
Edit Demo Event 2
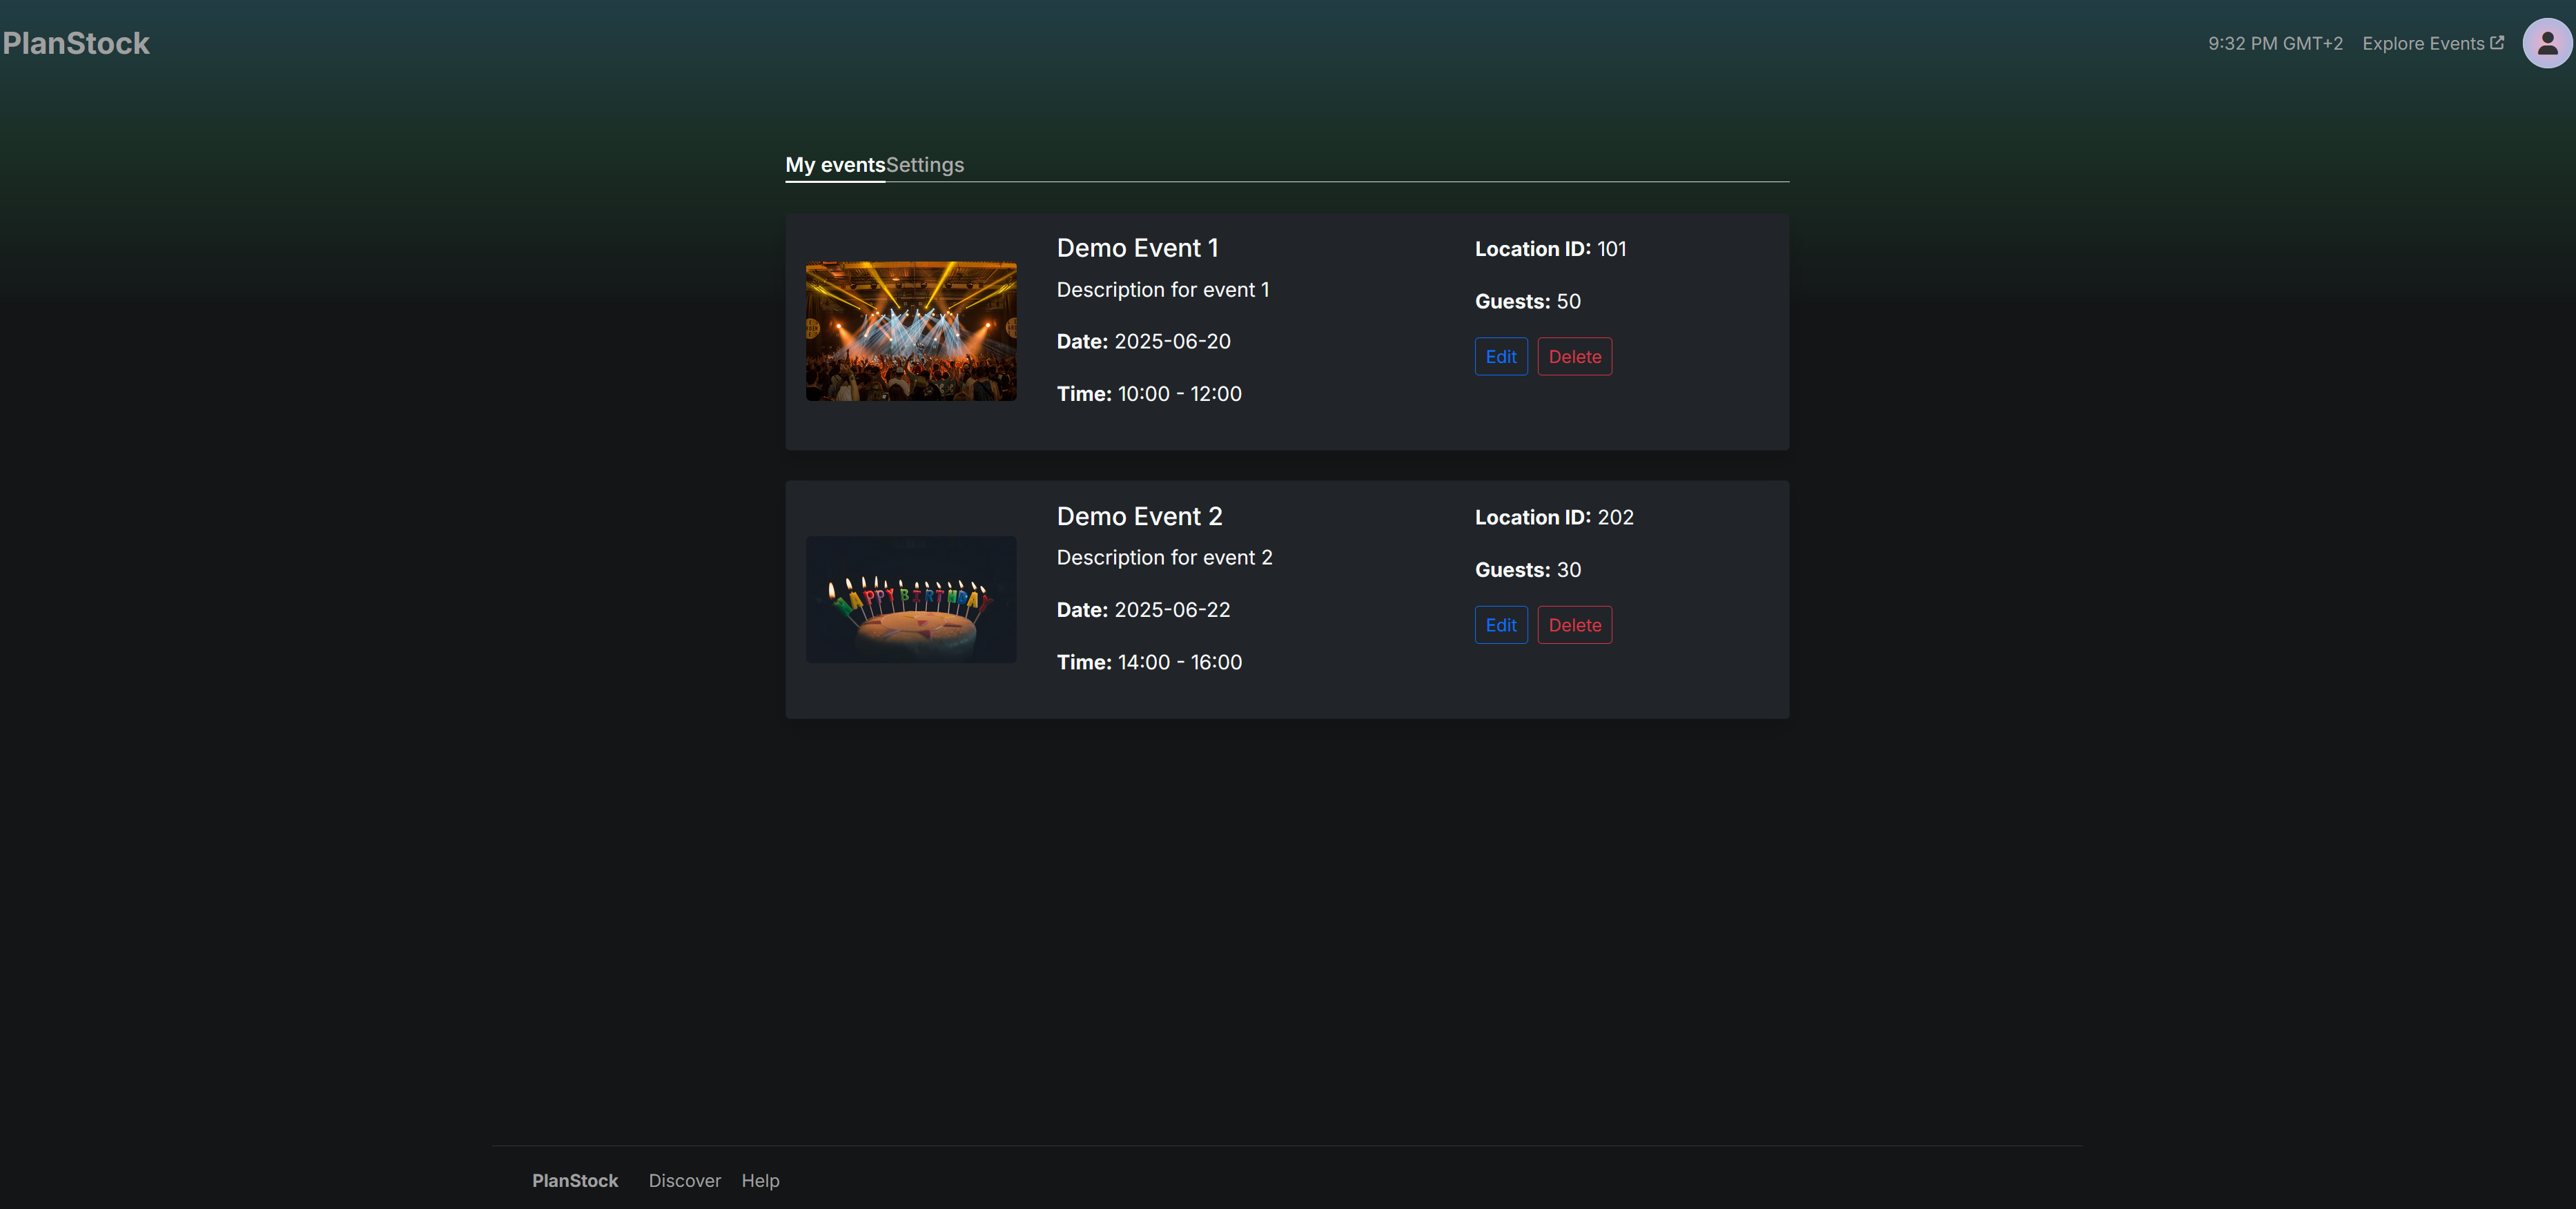tap(1500, 624)
